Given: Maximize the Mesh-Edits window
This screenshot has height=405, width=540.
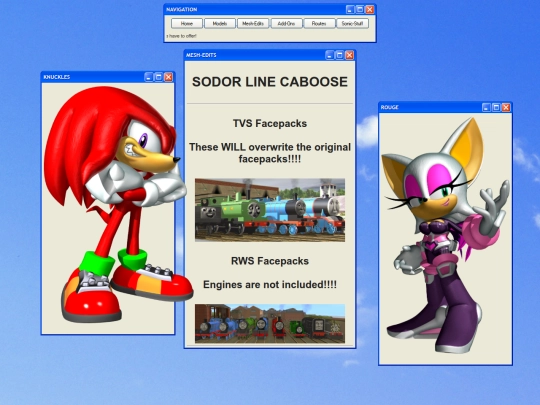Looking at the screenshot, I should tap(340, 55).
